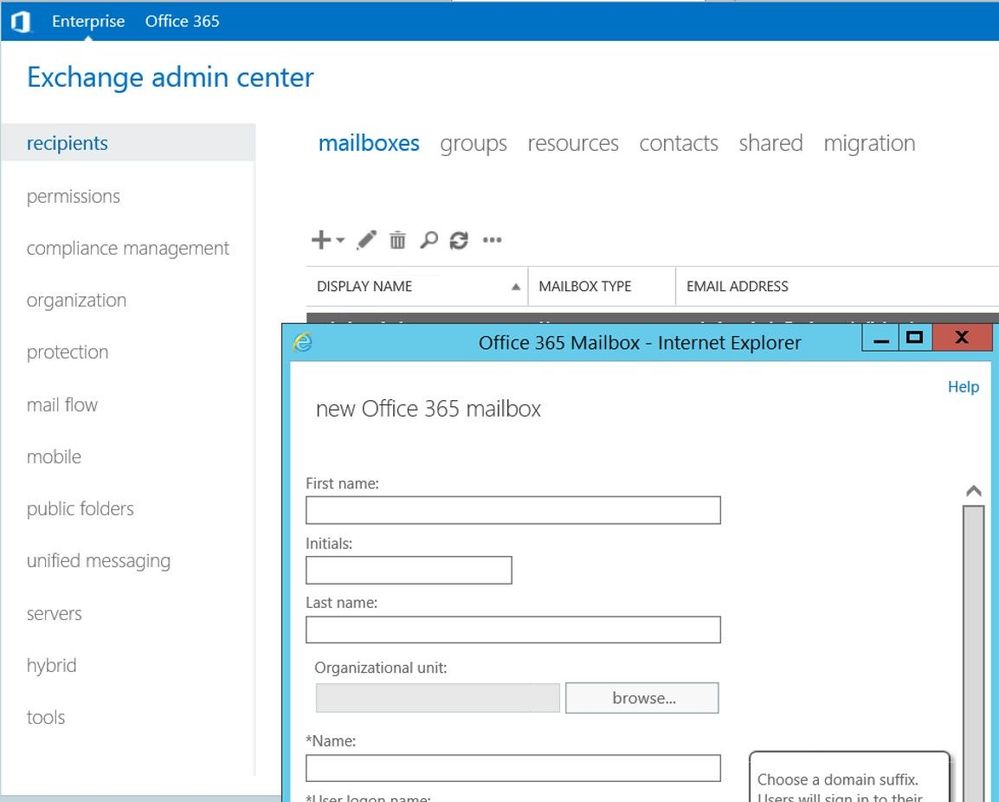Delete mailbox using trash icon
Viewport: 999px width, 802px height.
click(x=398, y=240)
